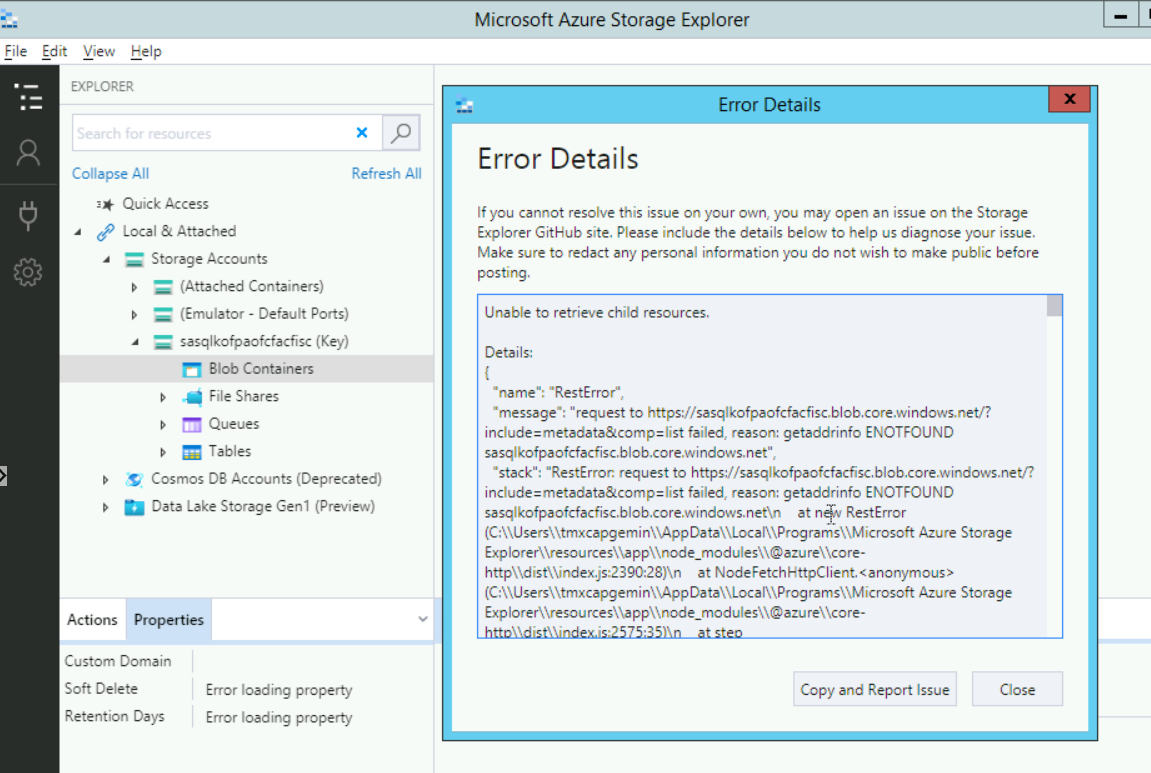Expand the (Emulator - Default Ports) node

click(x=134, y=314)
